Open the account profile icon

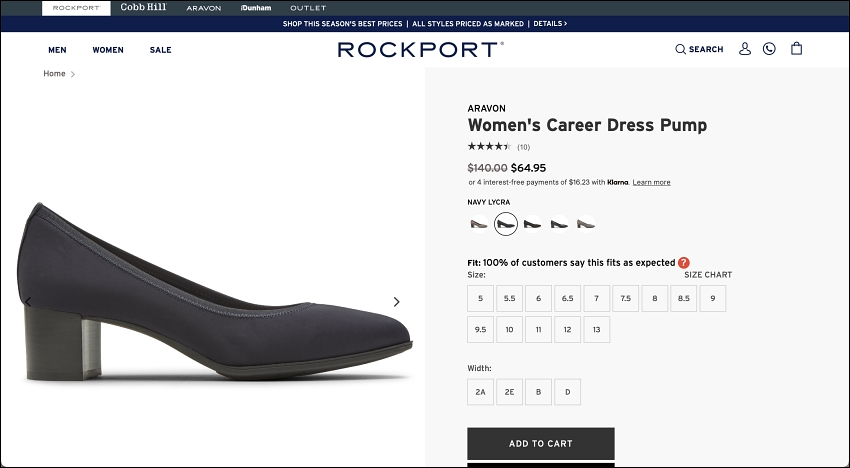(x=745, y=49)
